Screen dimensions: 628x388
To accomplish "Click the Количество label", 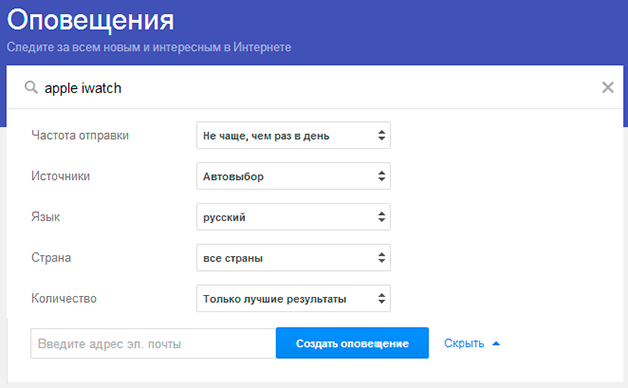I will (x=64, y=299).
